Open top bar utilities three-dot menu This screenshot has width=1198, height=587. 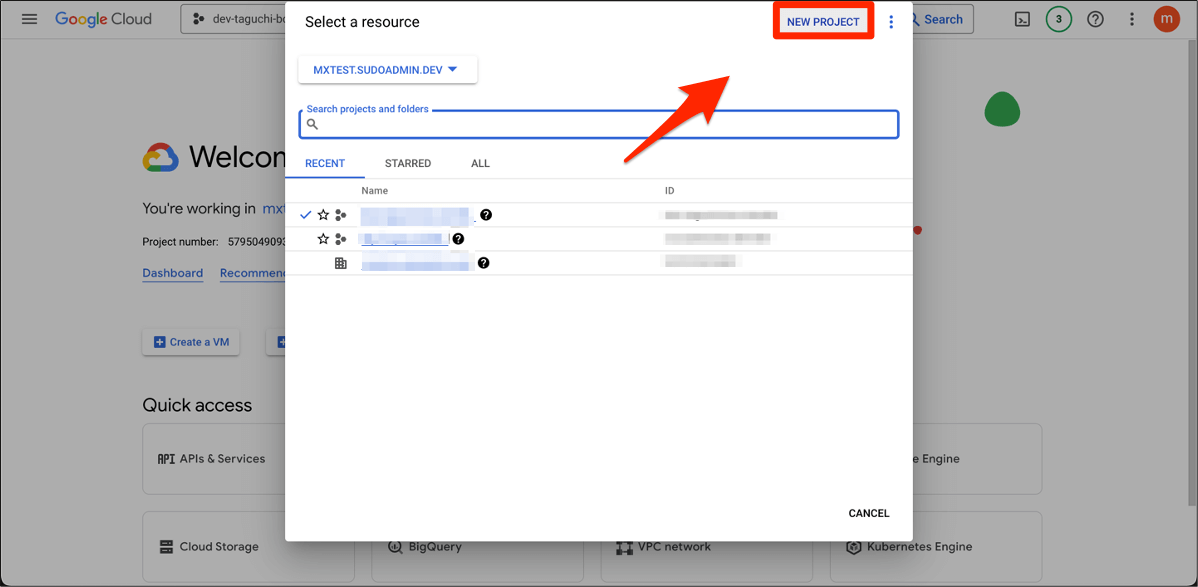(1132, 19)
